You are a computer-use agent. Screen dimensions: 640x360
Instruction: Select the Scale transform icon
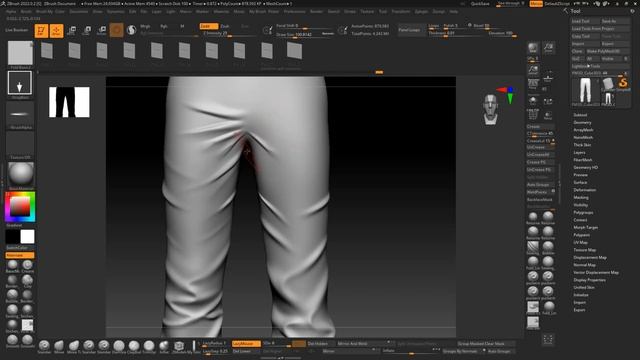point(87,31)
